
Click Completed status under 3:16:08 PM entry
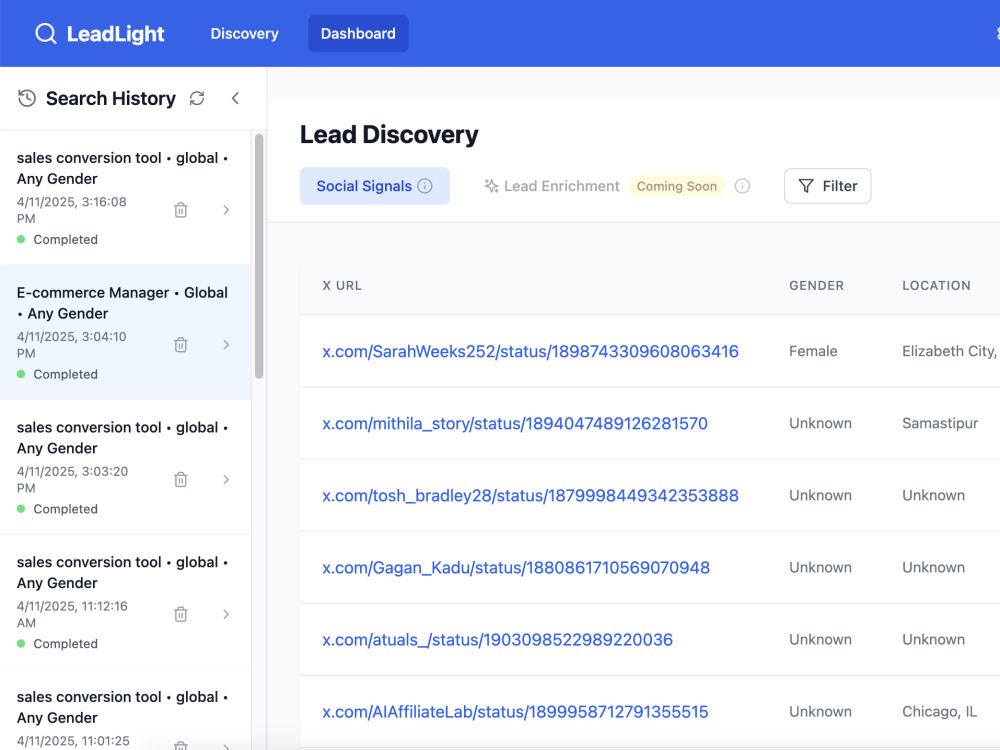pyautogui.click(x=65, y=240)
